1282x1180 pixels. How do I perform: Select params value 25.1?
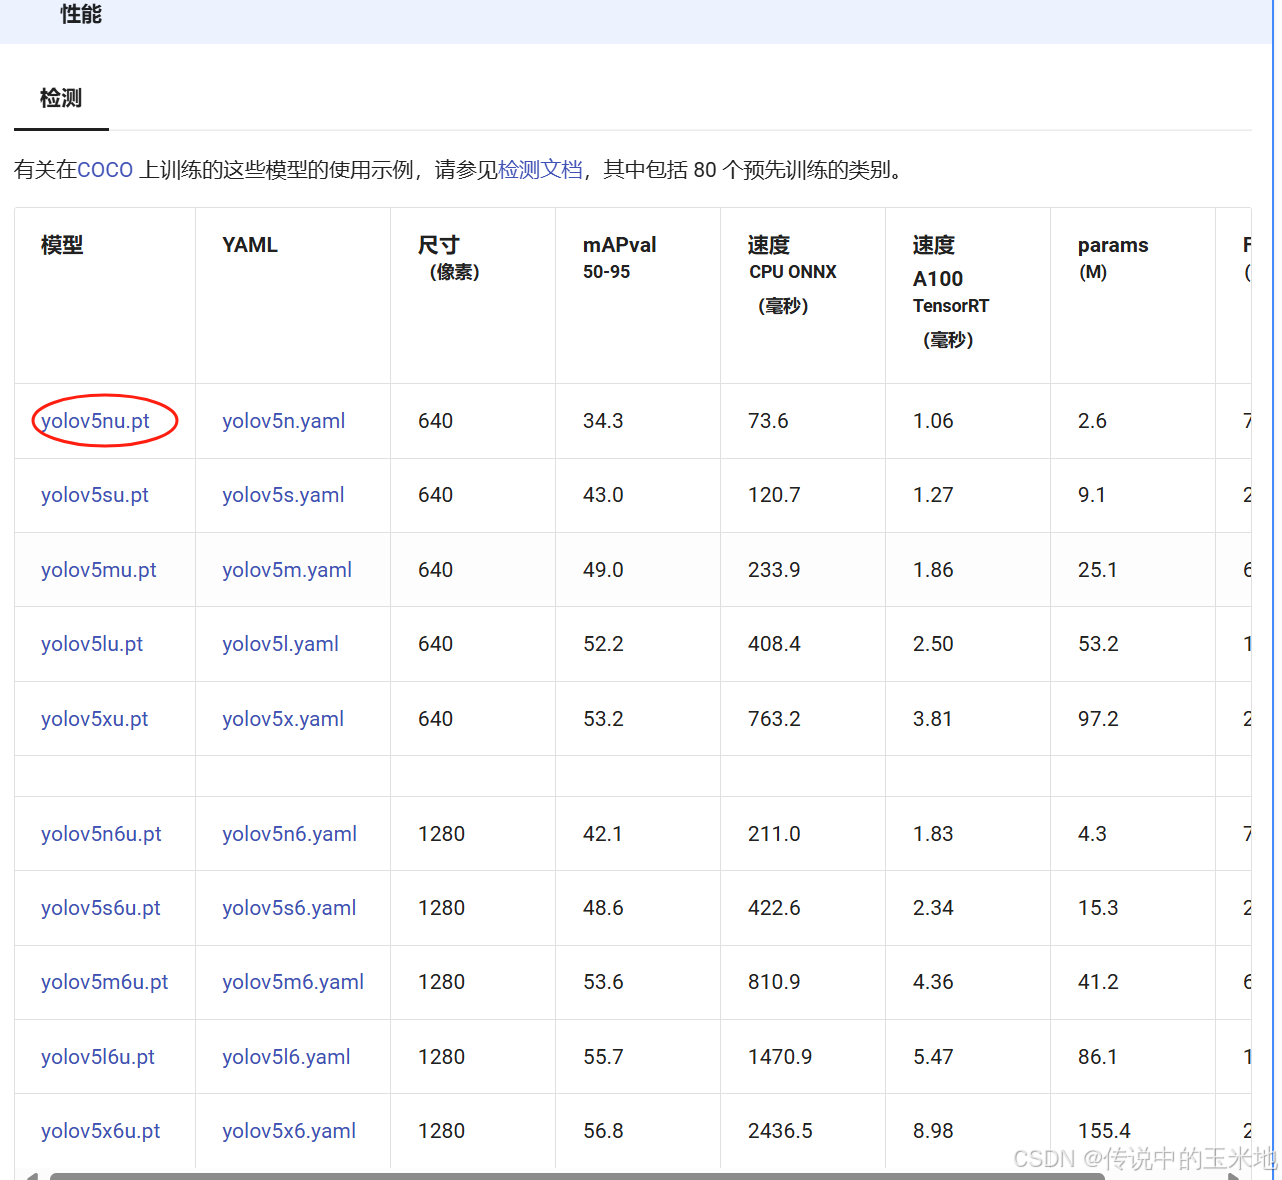1098,570
